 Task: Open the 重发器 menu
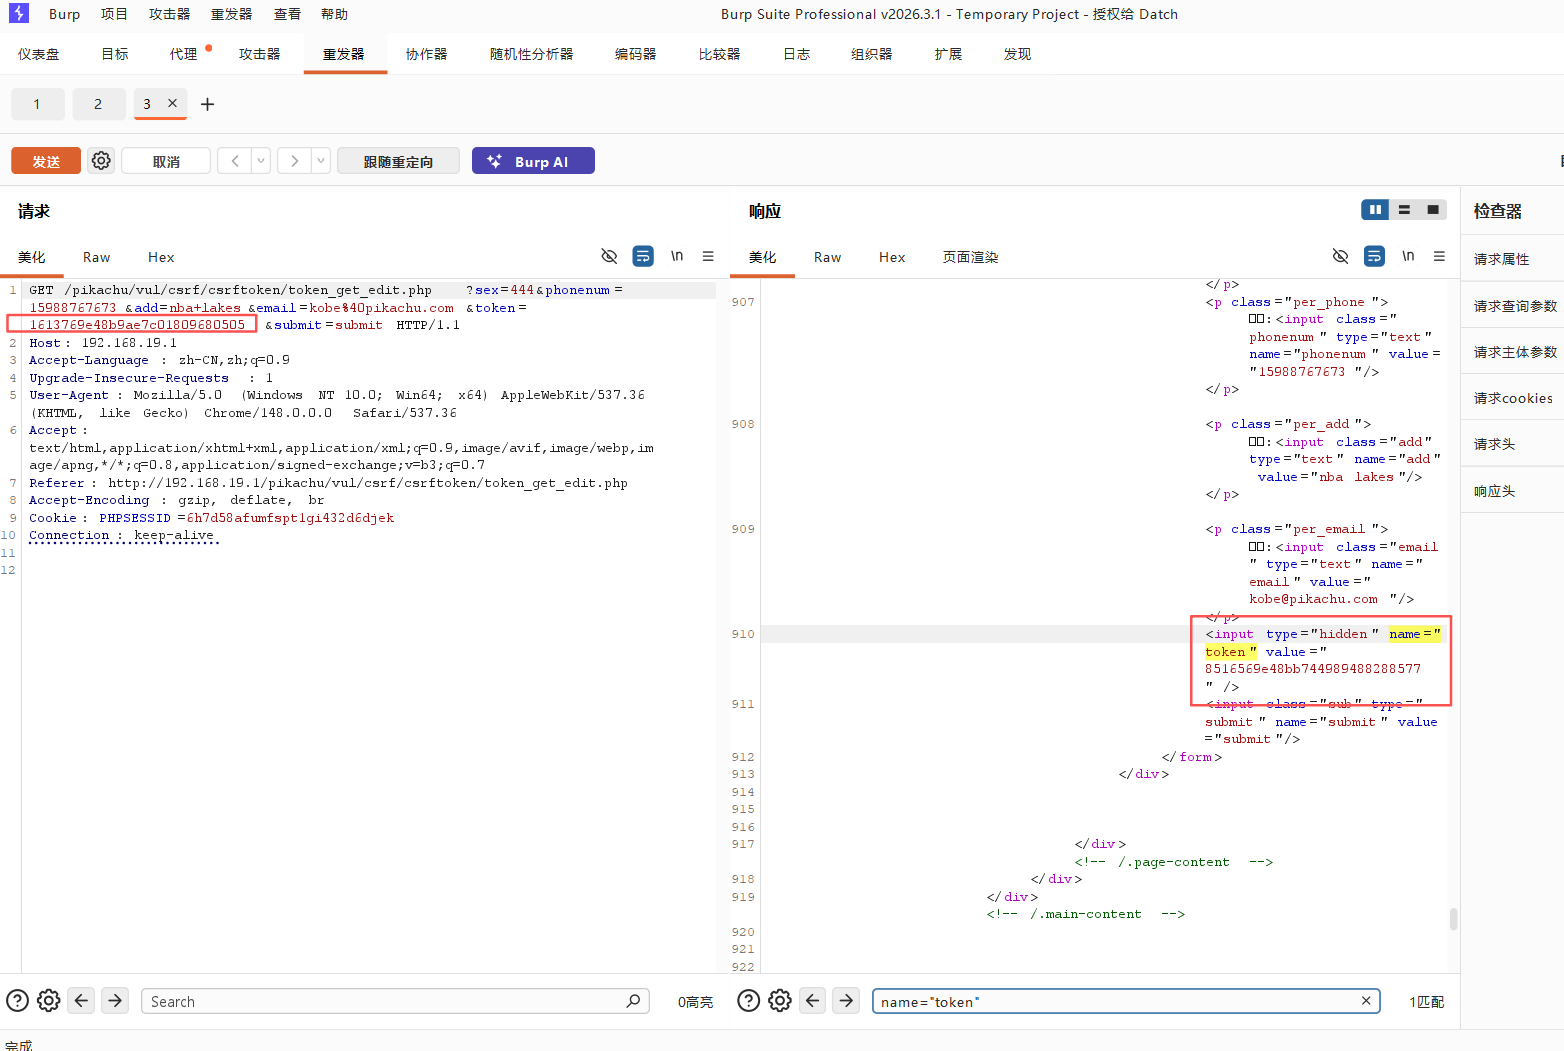coord(231,14)
